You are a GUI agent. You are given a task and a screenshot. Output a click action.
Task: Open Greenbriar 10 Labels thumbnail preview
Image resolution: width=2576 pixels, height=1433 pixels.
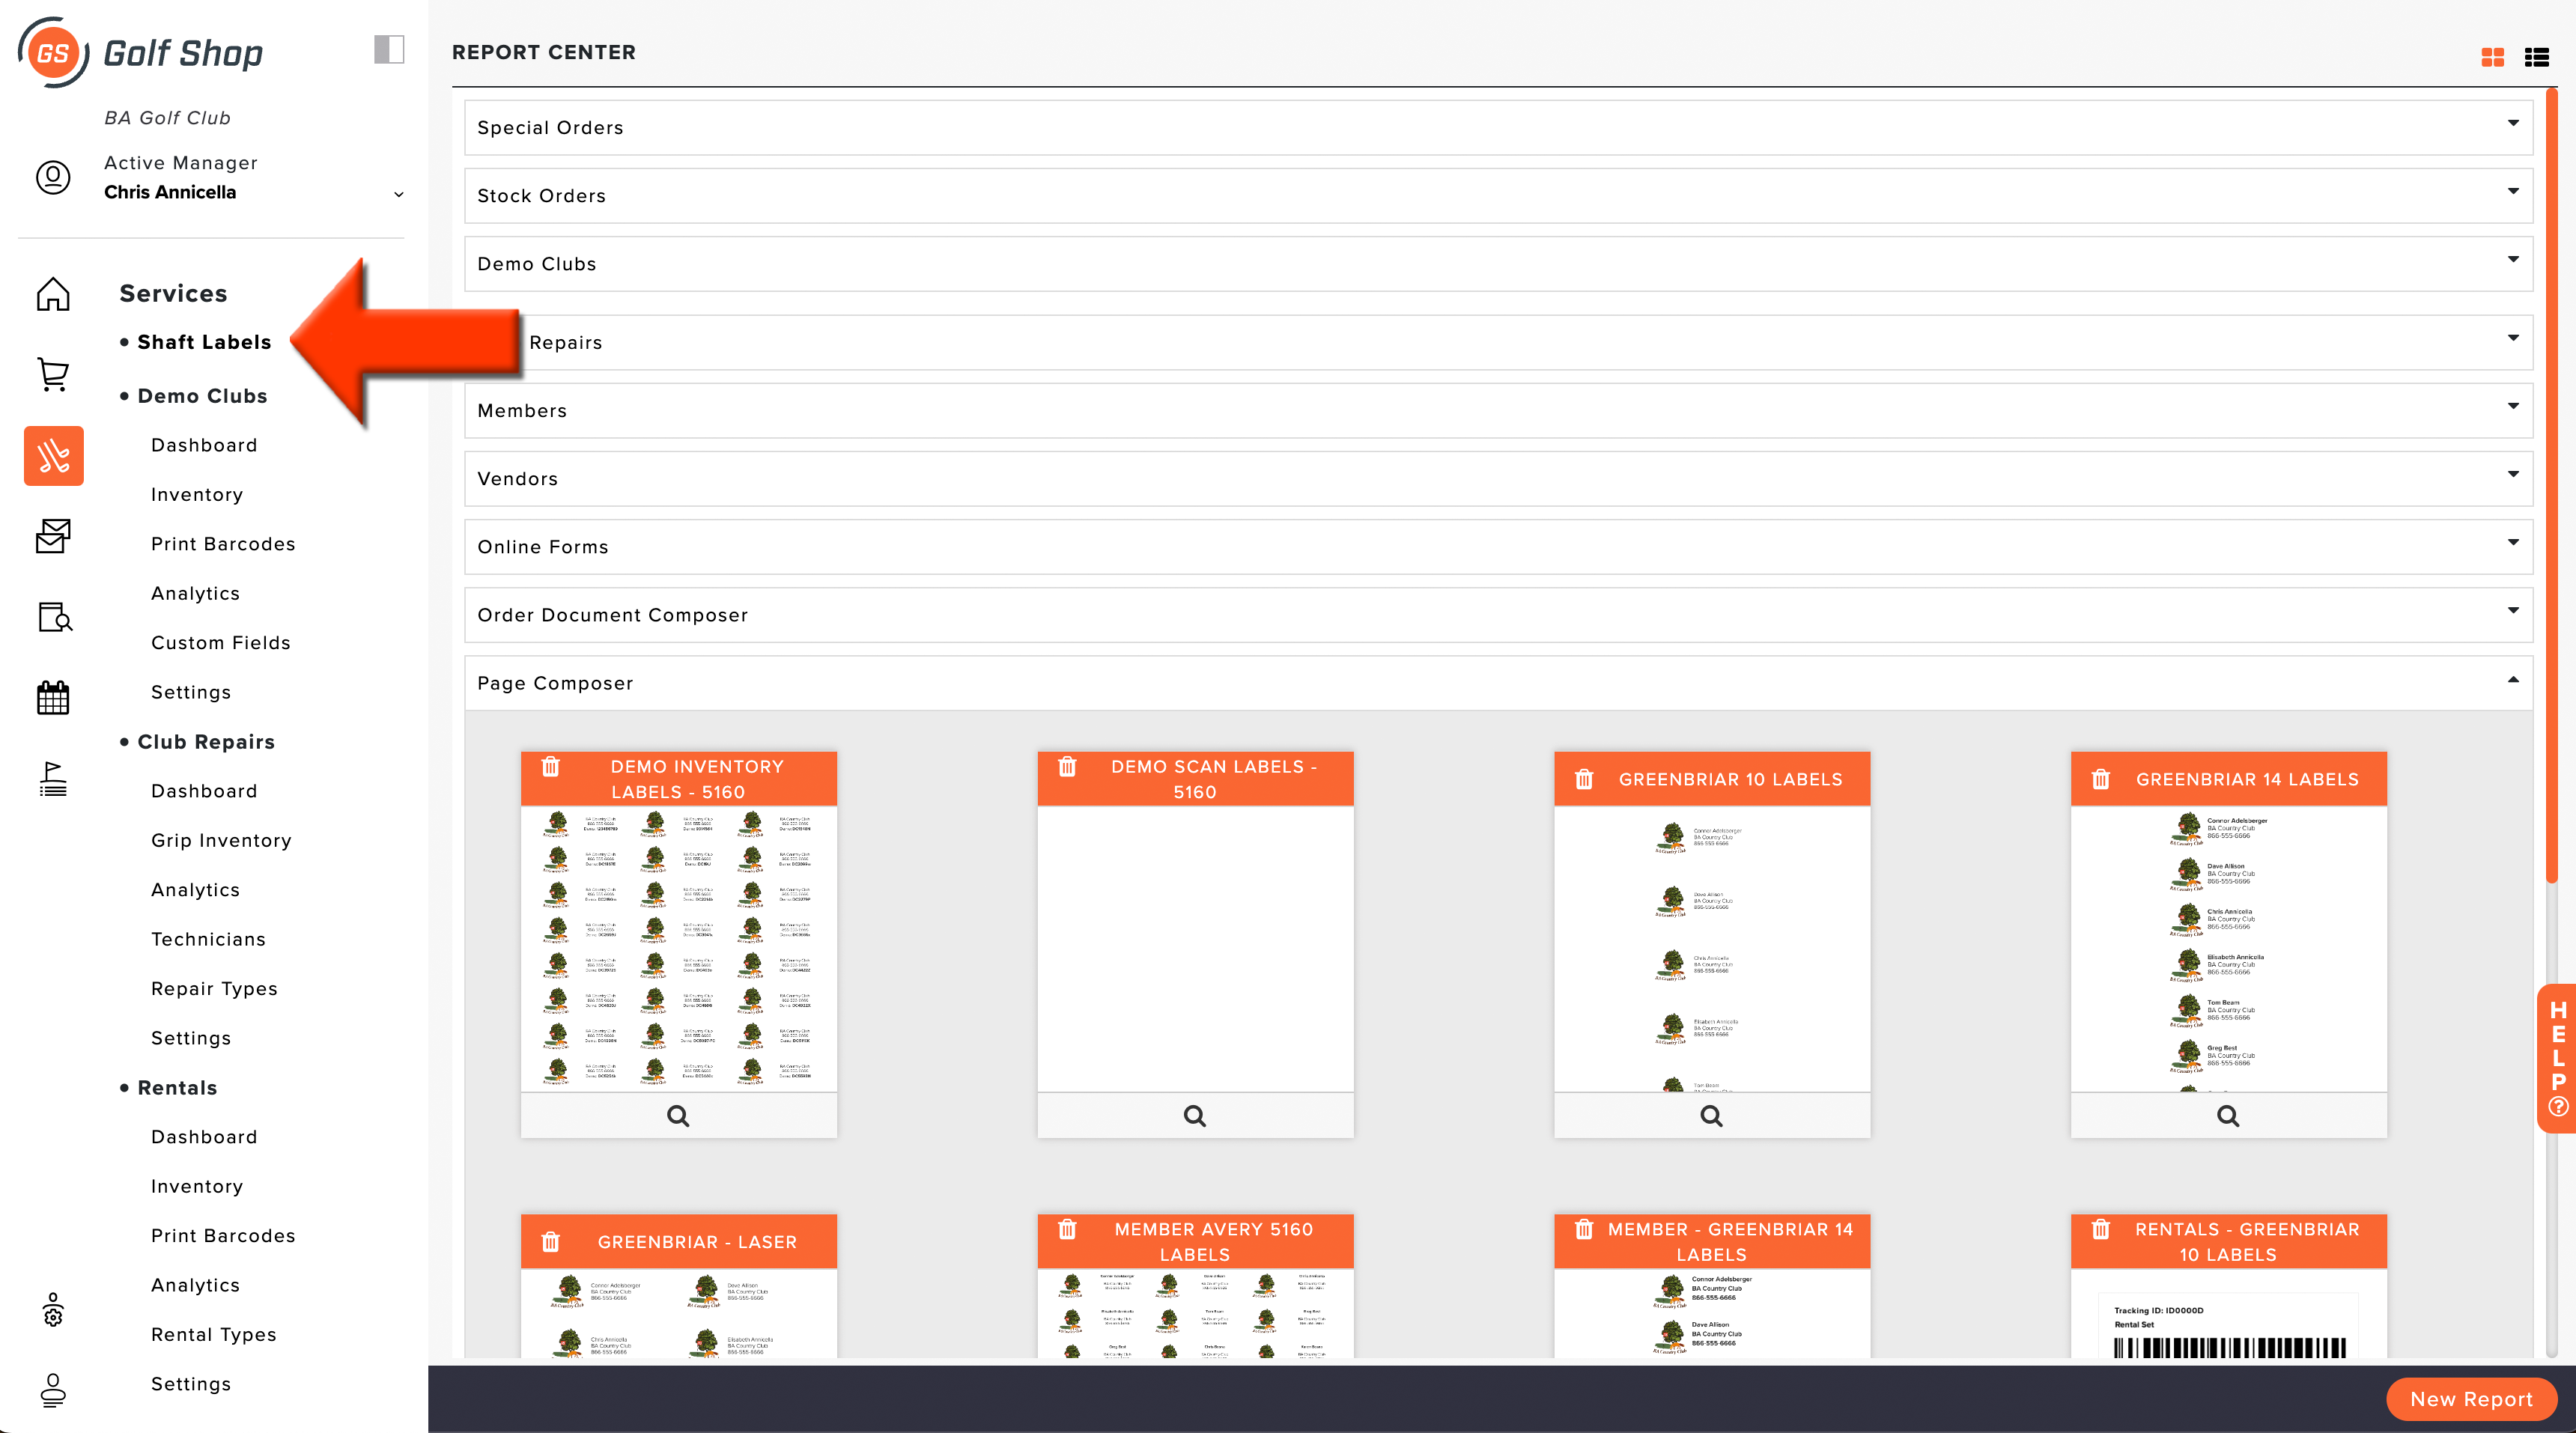pos(1712,949)
